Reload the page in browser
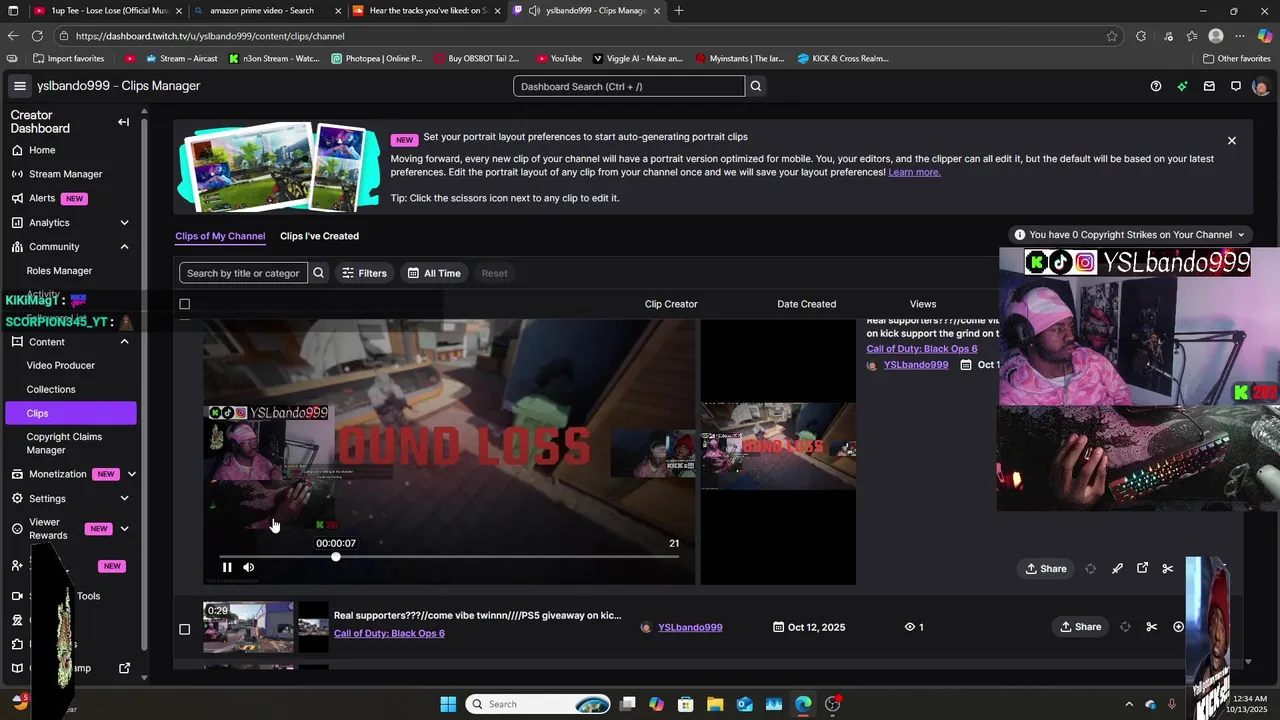The height and width of the screenshot is (720, 1280). click(x=37, y=36)
